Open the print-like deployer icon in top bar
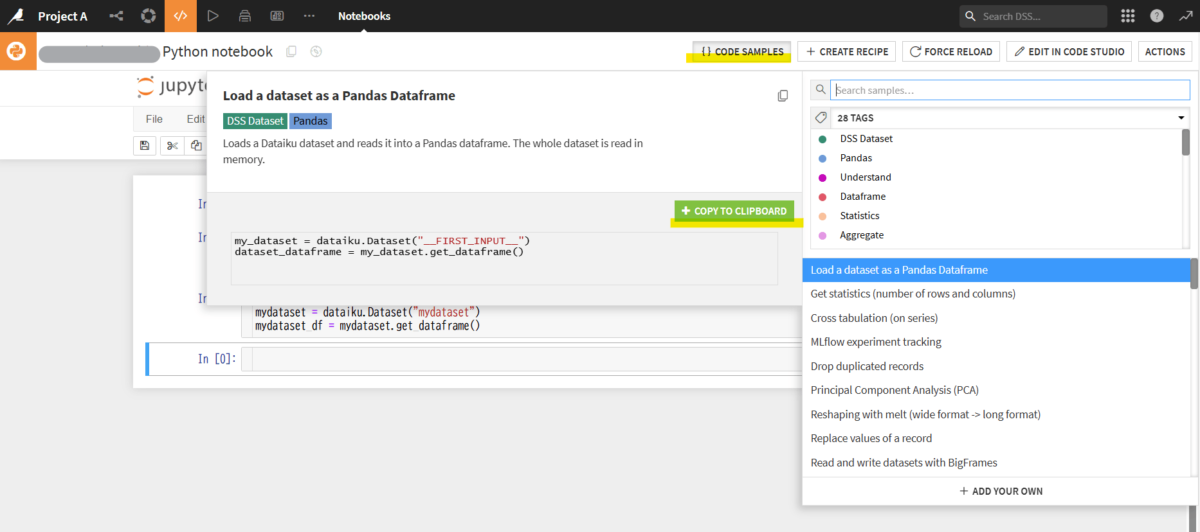This screenshot has width=1200, height=532. pyautogui.click(x=245, y=16)
